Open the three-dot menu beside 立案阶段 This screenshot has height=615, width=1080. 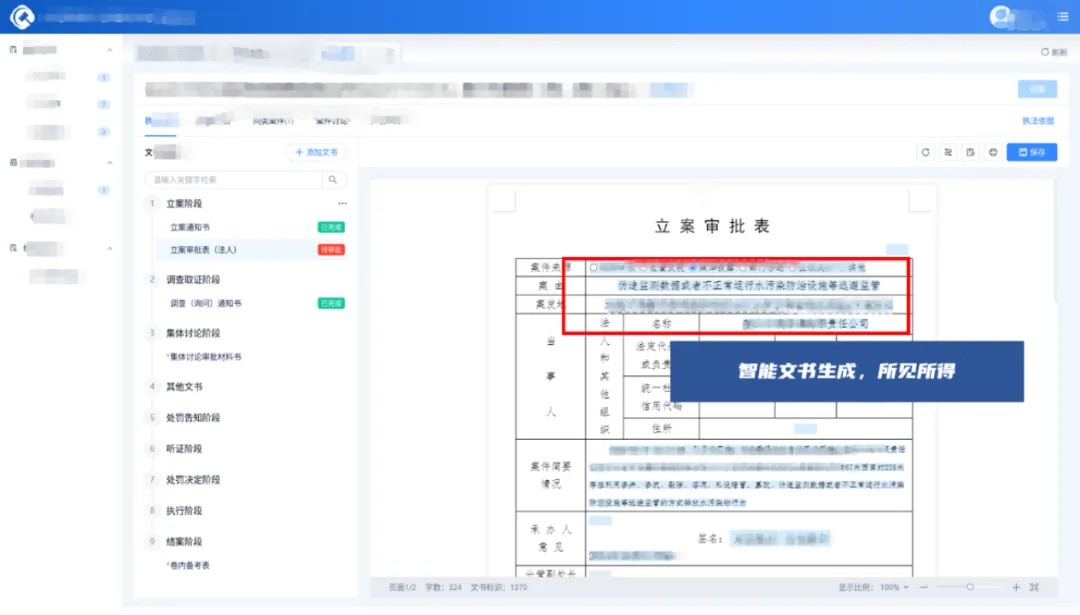(x=342, y=204)
